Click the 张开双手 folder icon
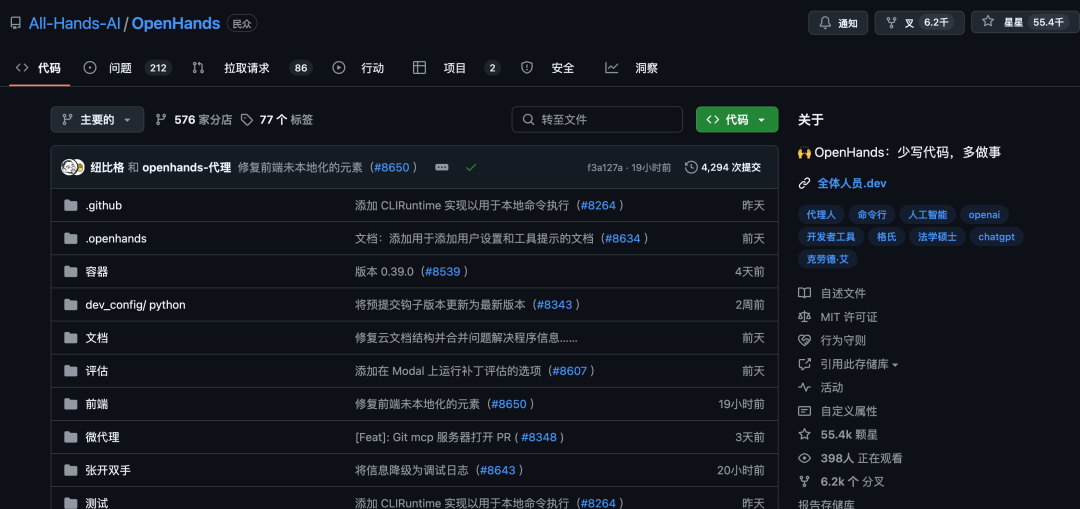This screenshot has width=1080, height=509. (70, 470)
